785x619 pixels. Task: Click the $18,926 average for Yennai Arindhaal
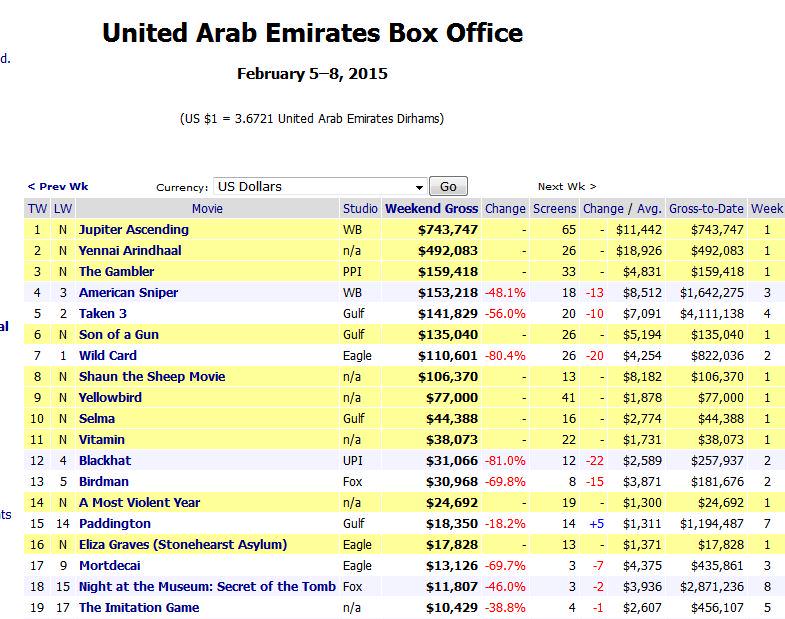[x=639, y=250]
